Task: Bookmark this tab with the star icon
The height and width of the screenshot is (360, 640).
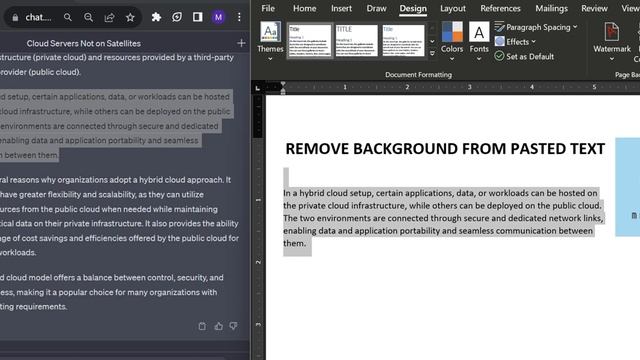Action: [x=130, y=18]
